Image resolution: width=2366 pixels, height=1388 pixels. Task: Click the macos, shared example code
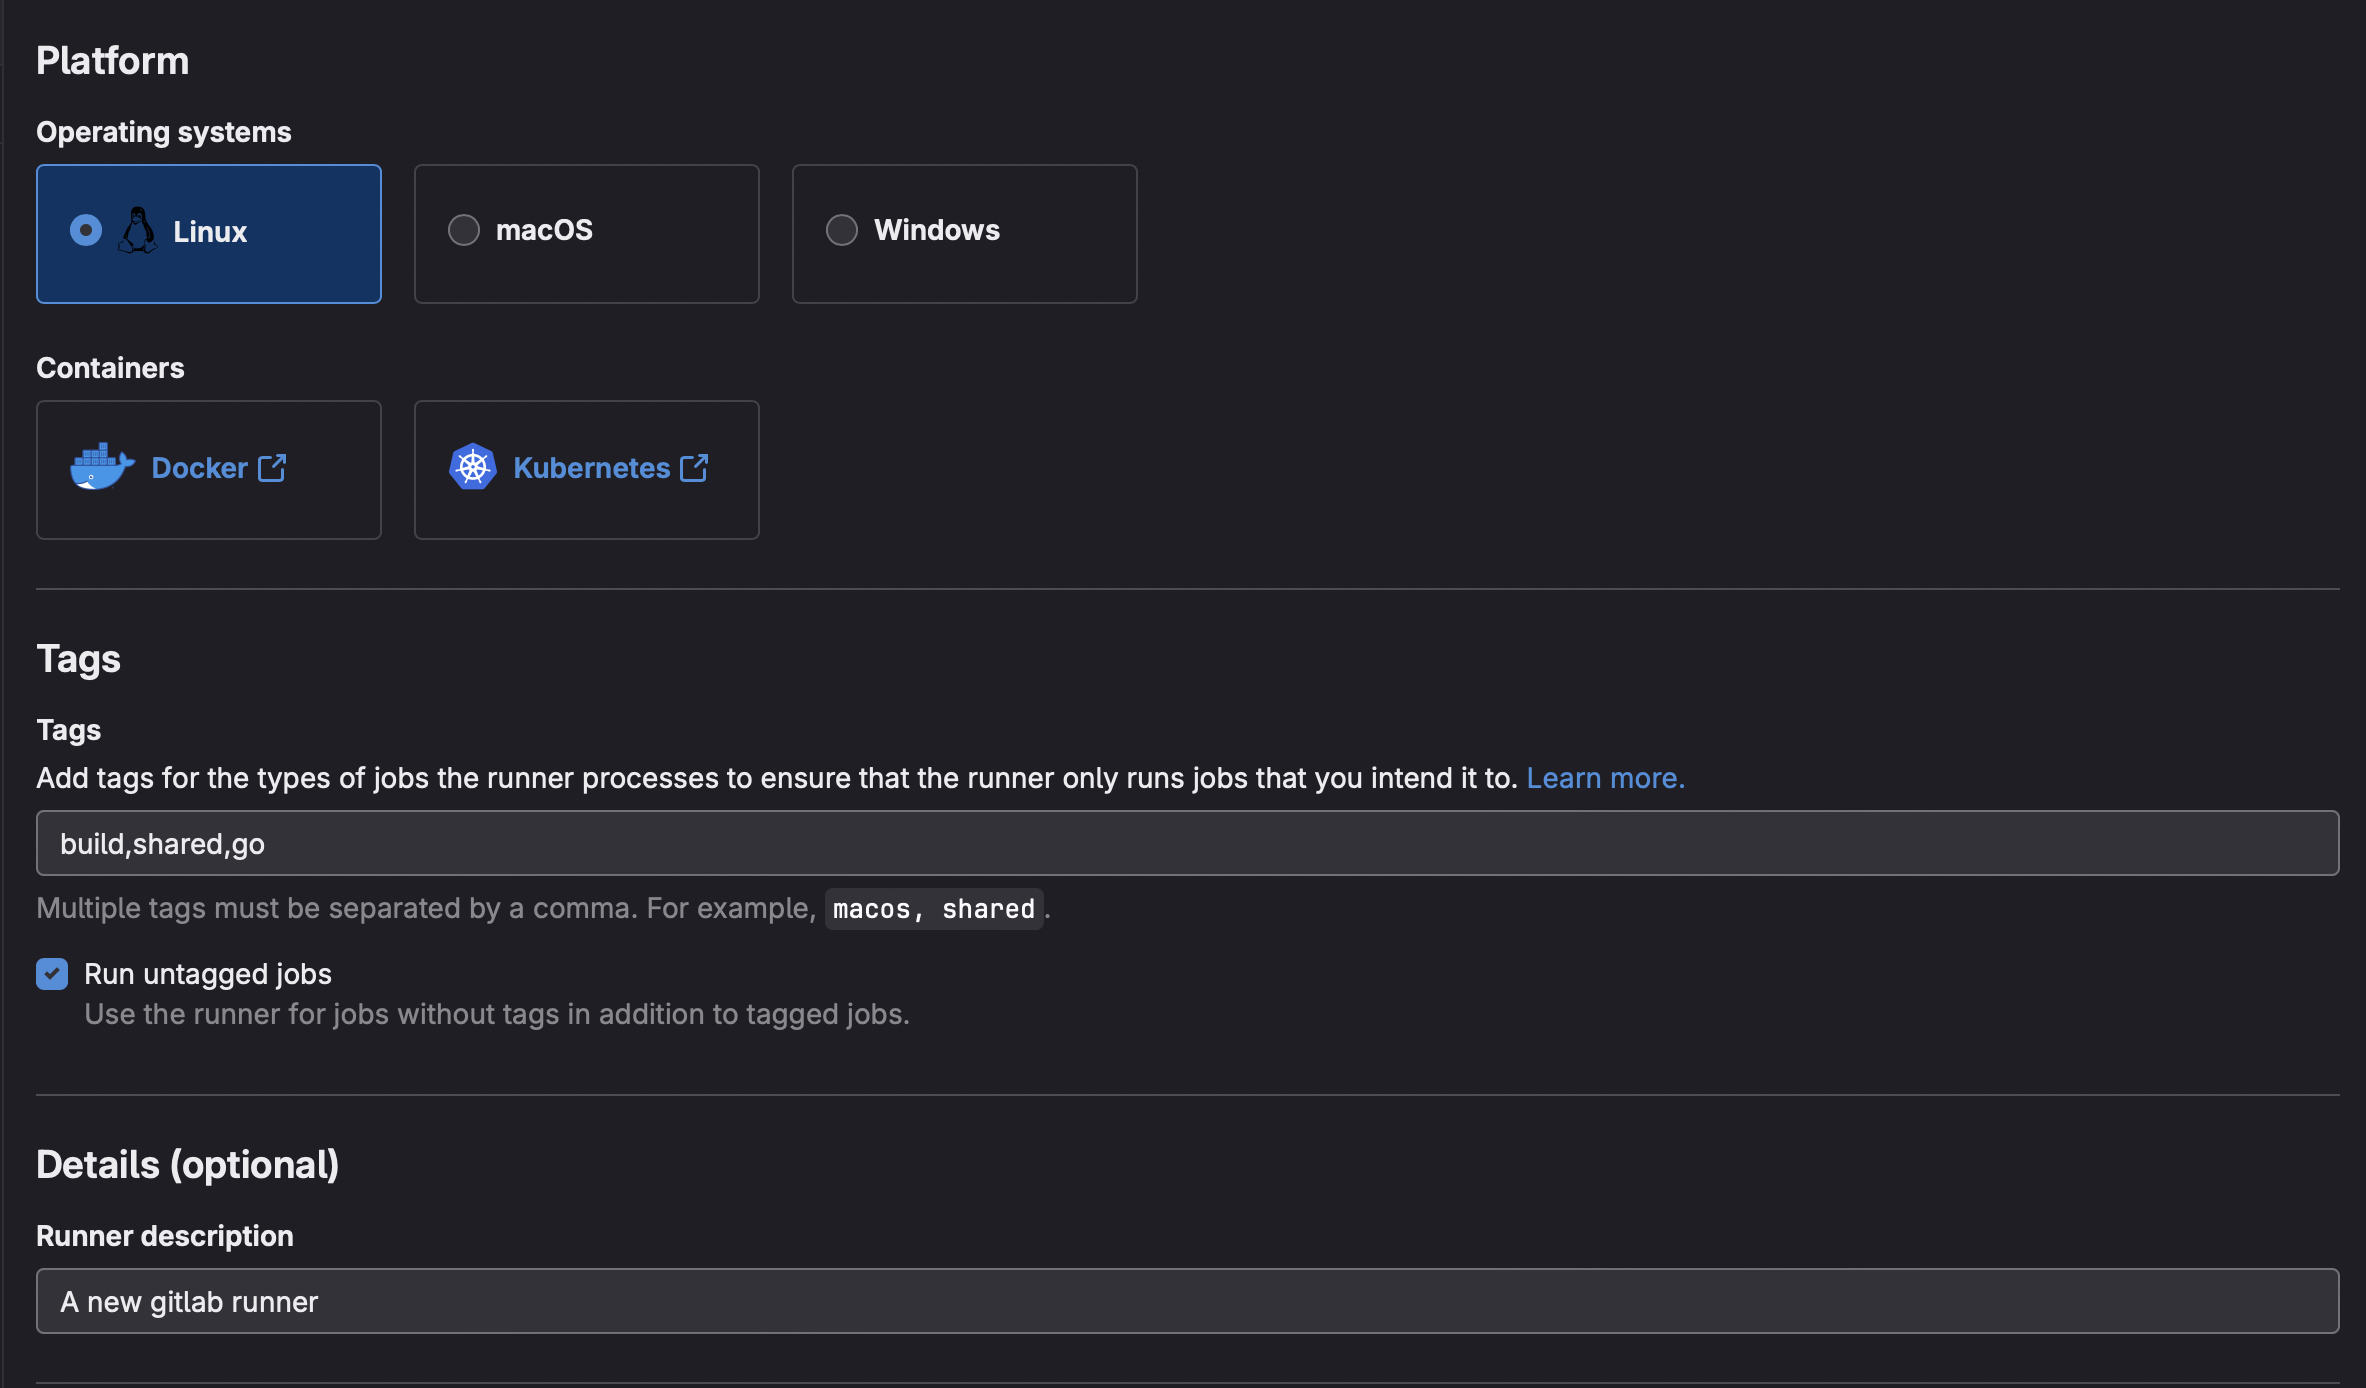(933, 909)
